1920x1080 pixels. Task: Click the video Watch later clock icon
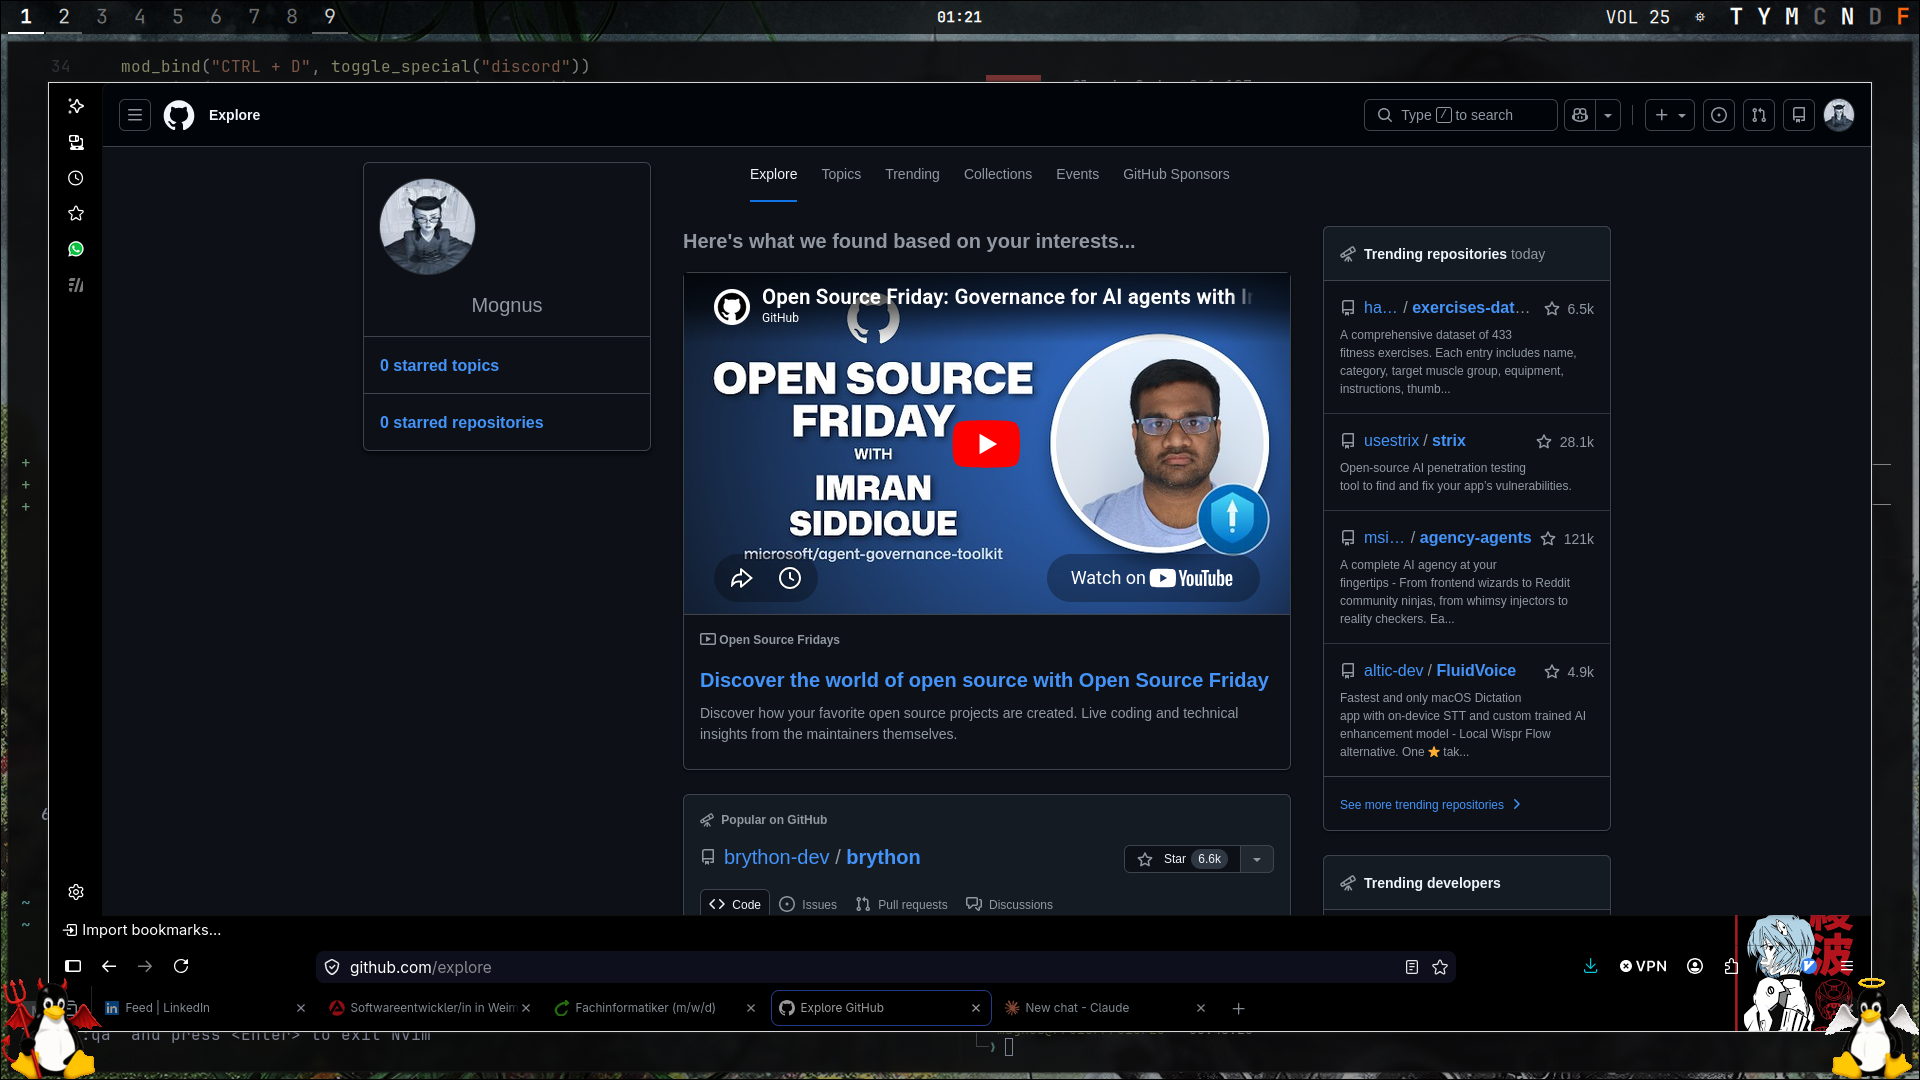point(790,578)
